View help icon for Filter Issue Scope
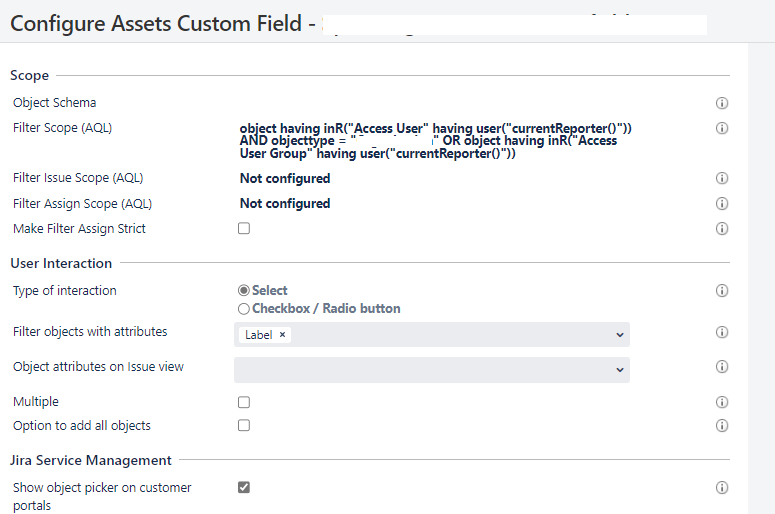This screenshot has width=775, height=514. coord(722,178)
